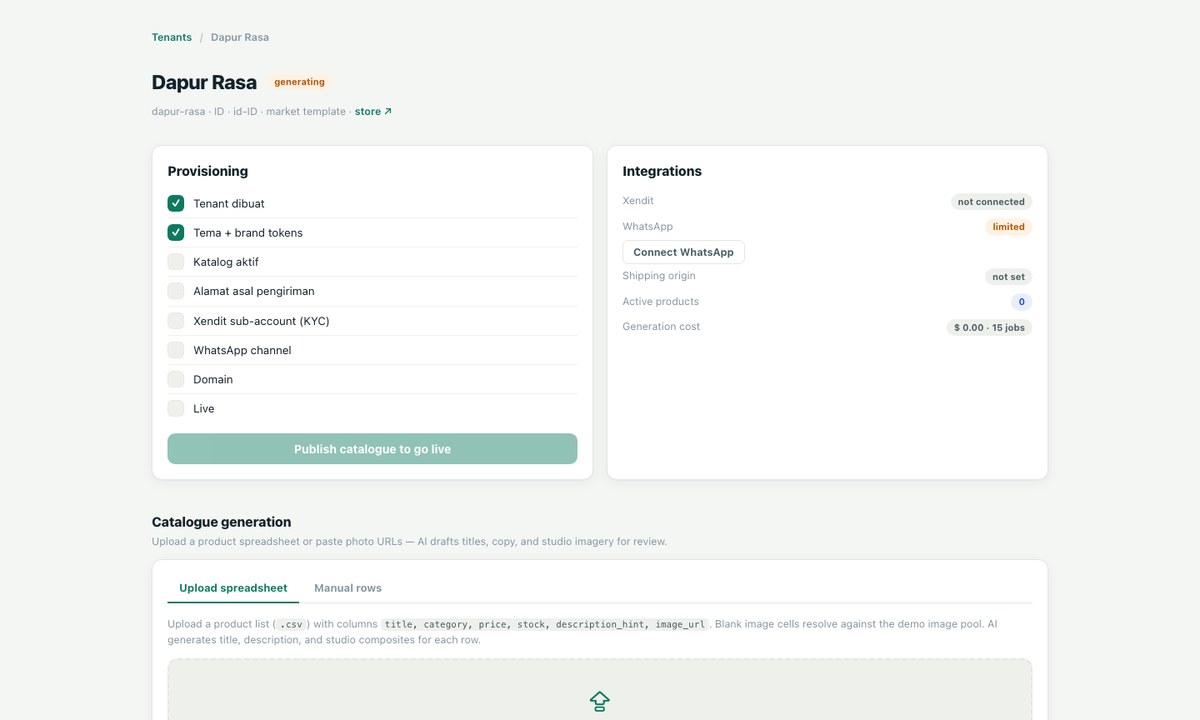
Task: Click the $ 0.00 · 15 jobs badge
Action: pyautogui.click(x=989, y=327)
